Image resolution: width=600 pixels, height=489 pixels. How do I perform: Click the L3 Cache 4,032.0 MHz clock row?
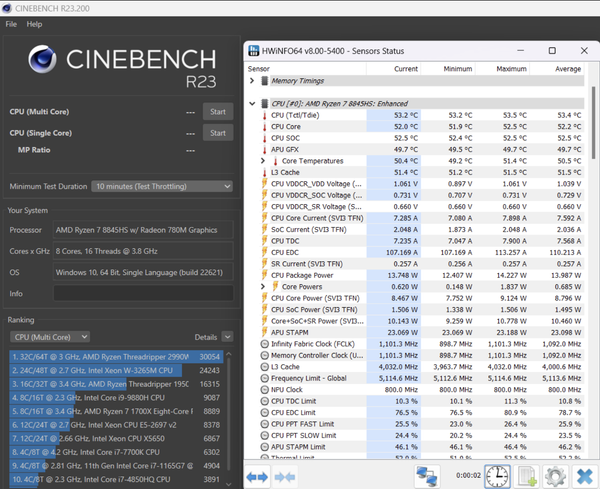(x=421, y=367)
